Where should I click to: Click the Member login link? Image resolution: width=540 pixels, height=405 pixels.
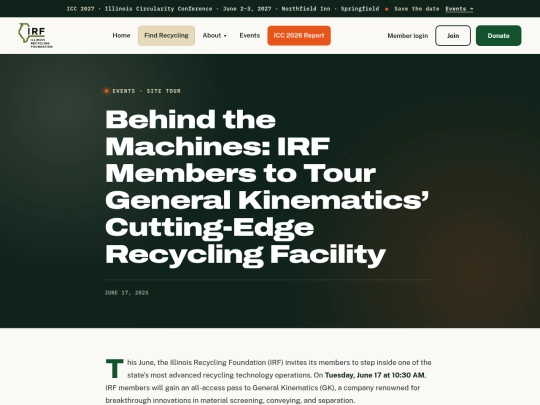(x=408, y=36)
